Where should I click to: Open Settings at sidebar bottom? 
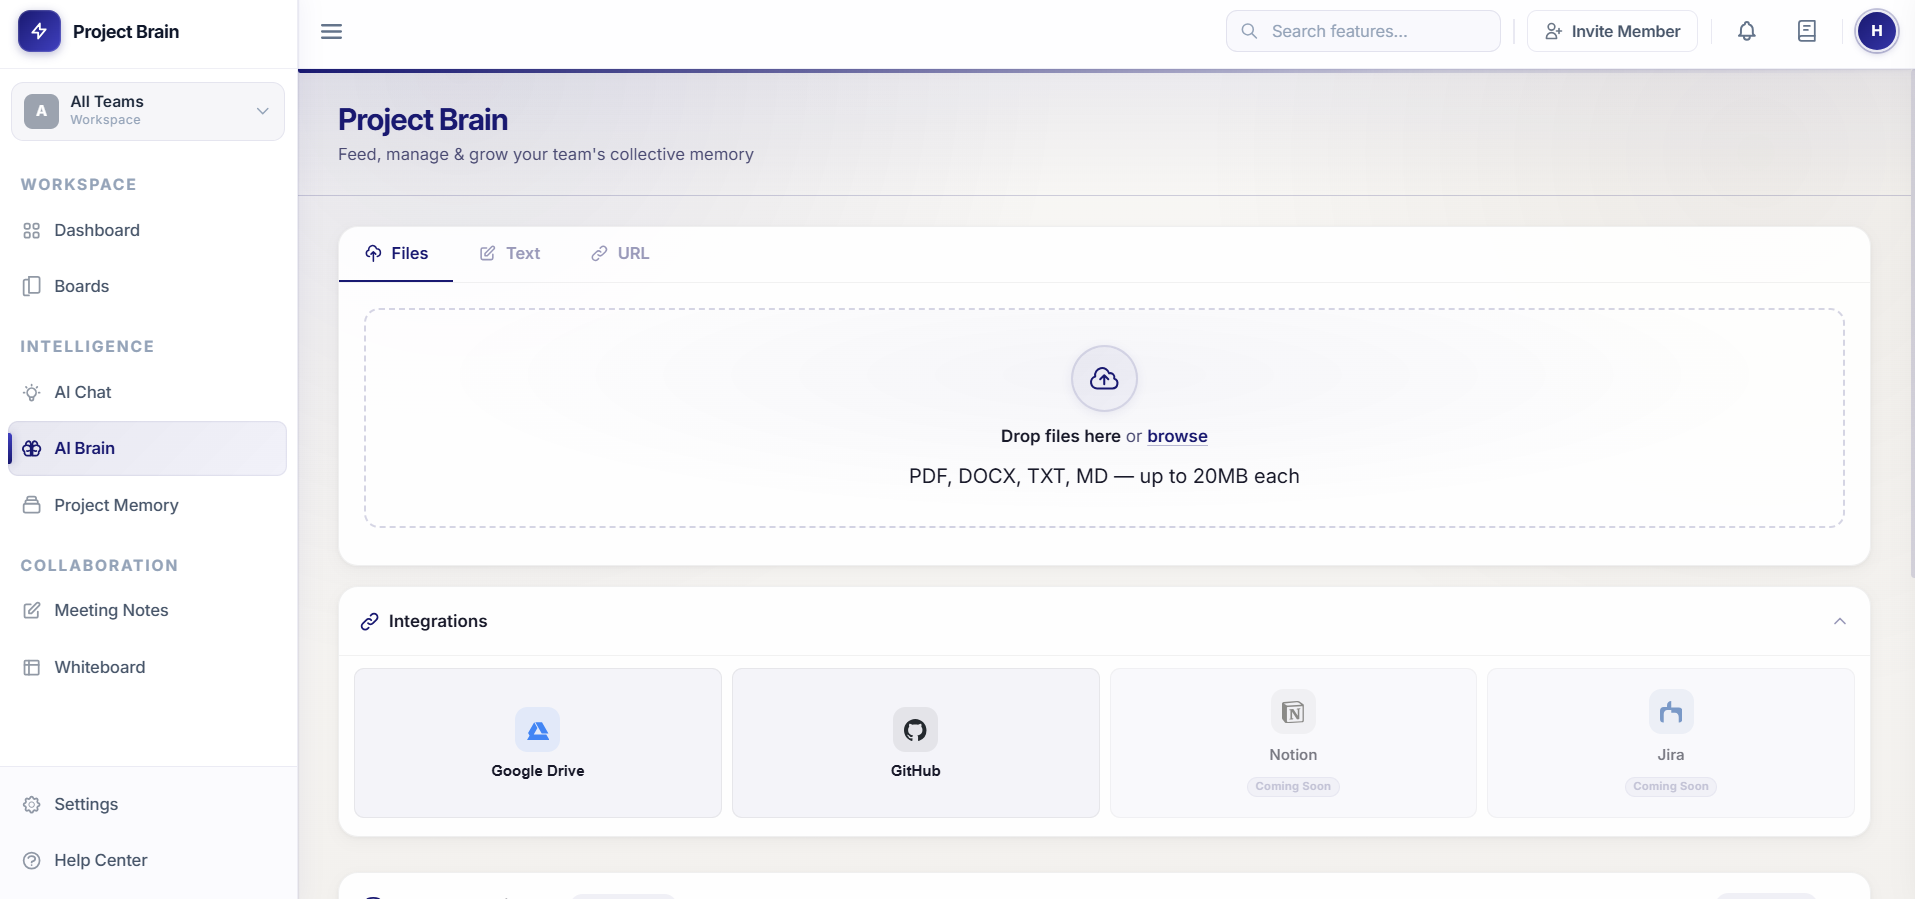tap(148, 804)
